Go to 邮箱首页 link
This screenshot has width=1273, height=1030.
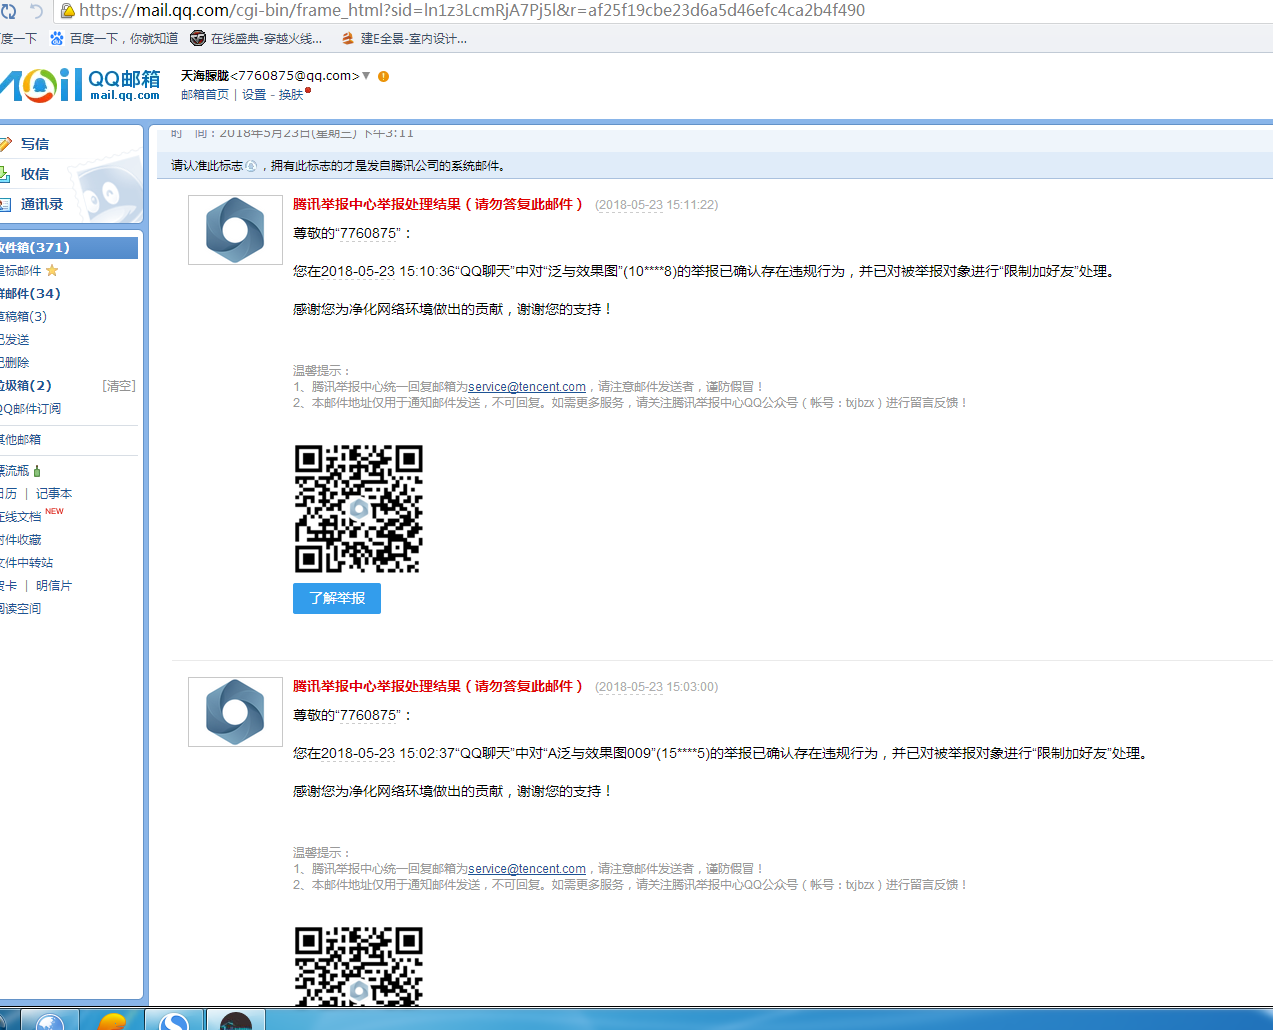click(205, 95)
